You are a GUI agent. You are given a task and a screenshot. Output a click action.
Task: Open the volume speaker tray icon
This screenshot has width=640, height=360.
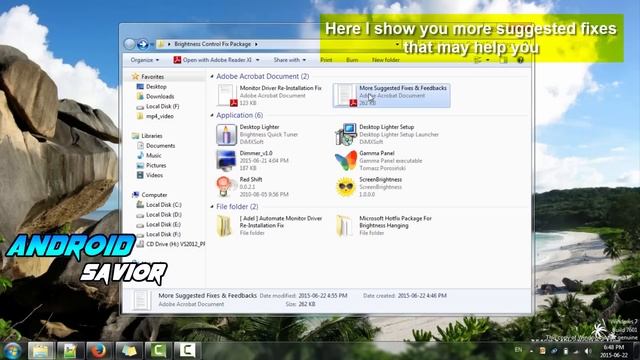coord(588,351)
